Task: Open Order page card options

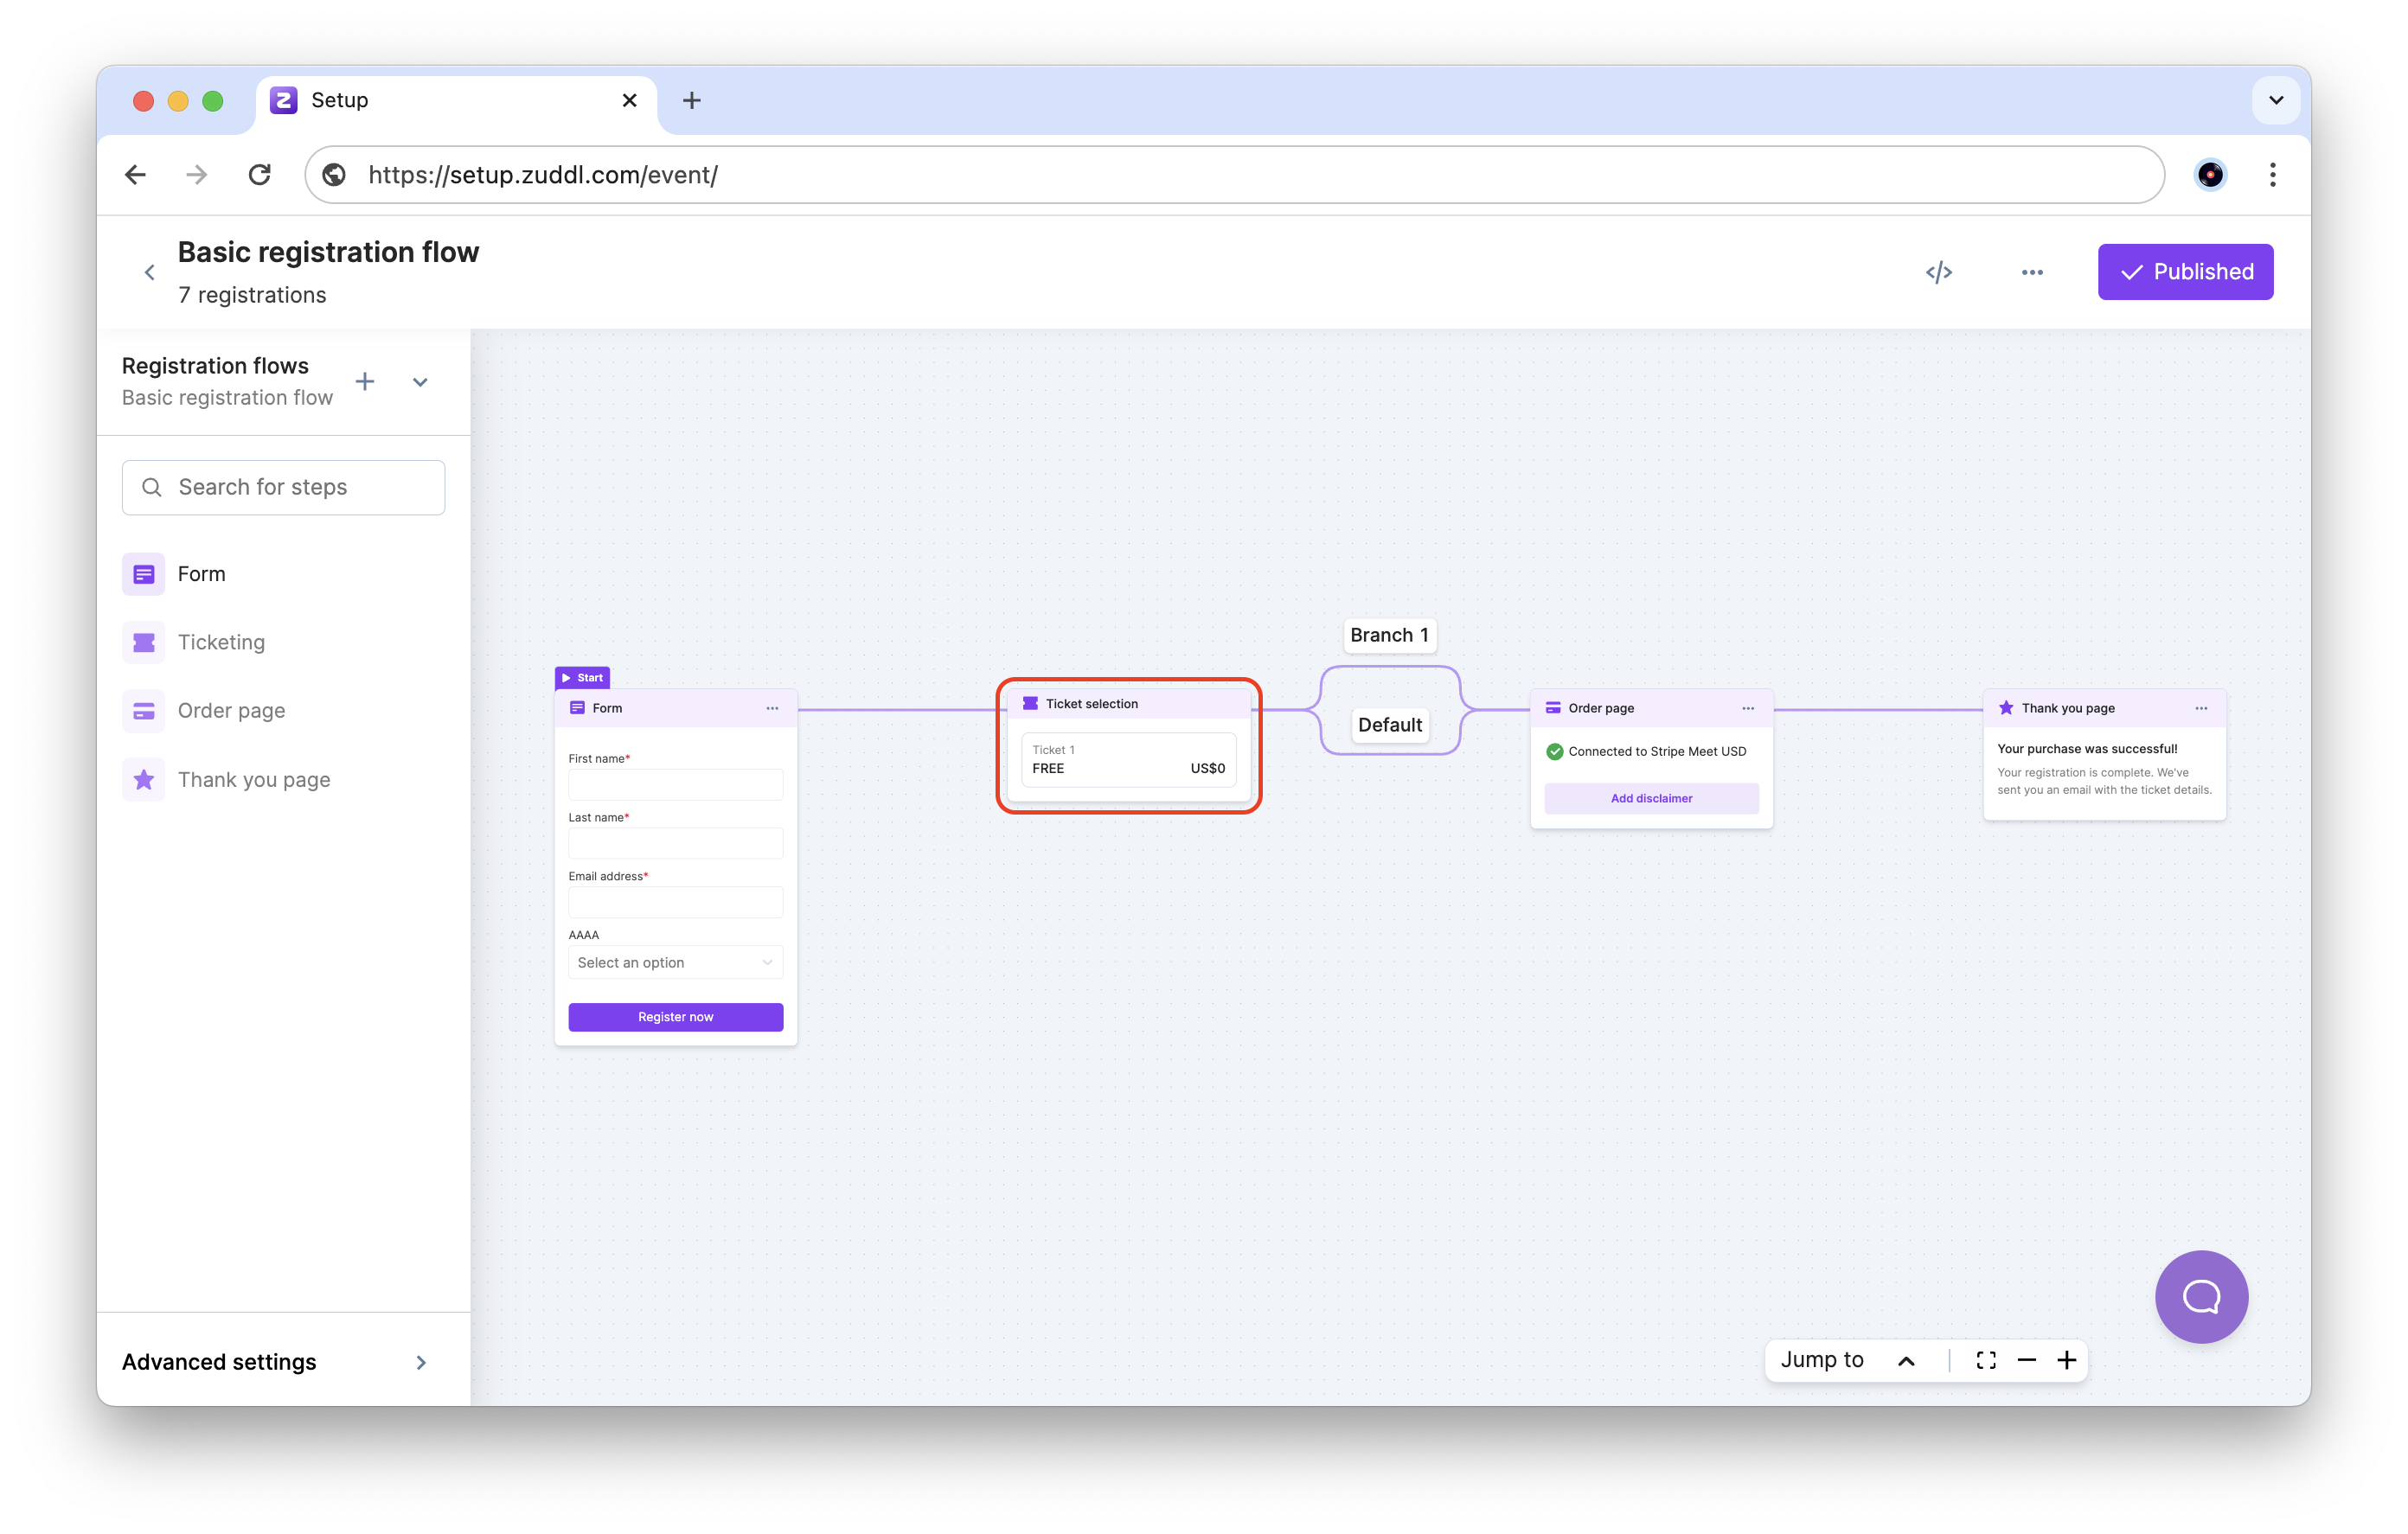Action: click(1747, 708)
